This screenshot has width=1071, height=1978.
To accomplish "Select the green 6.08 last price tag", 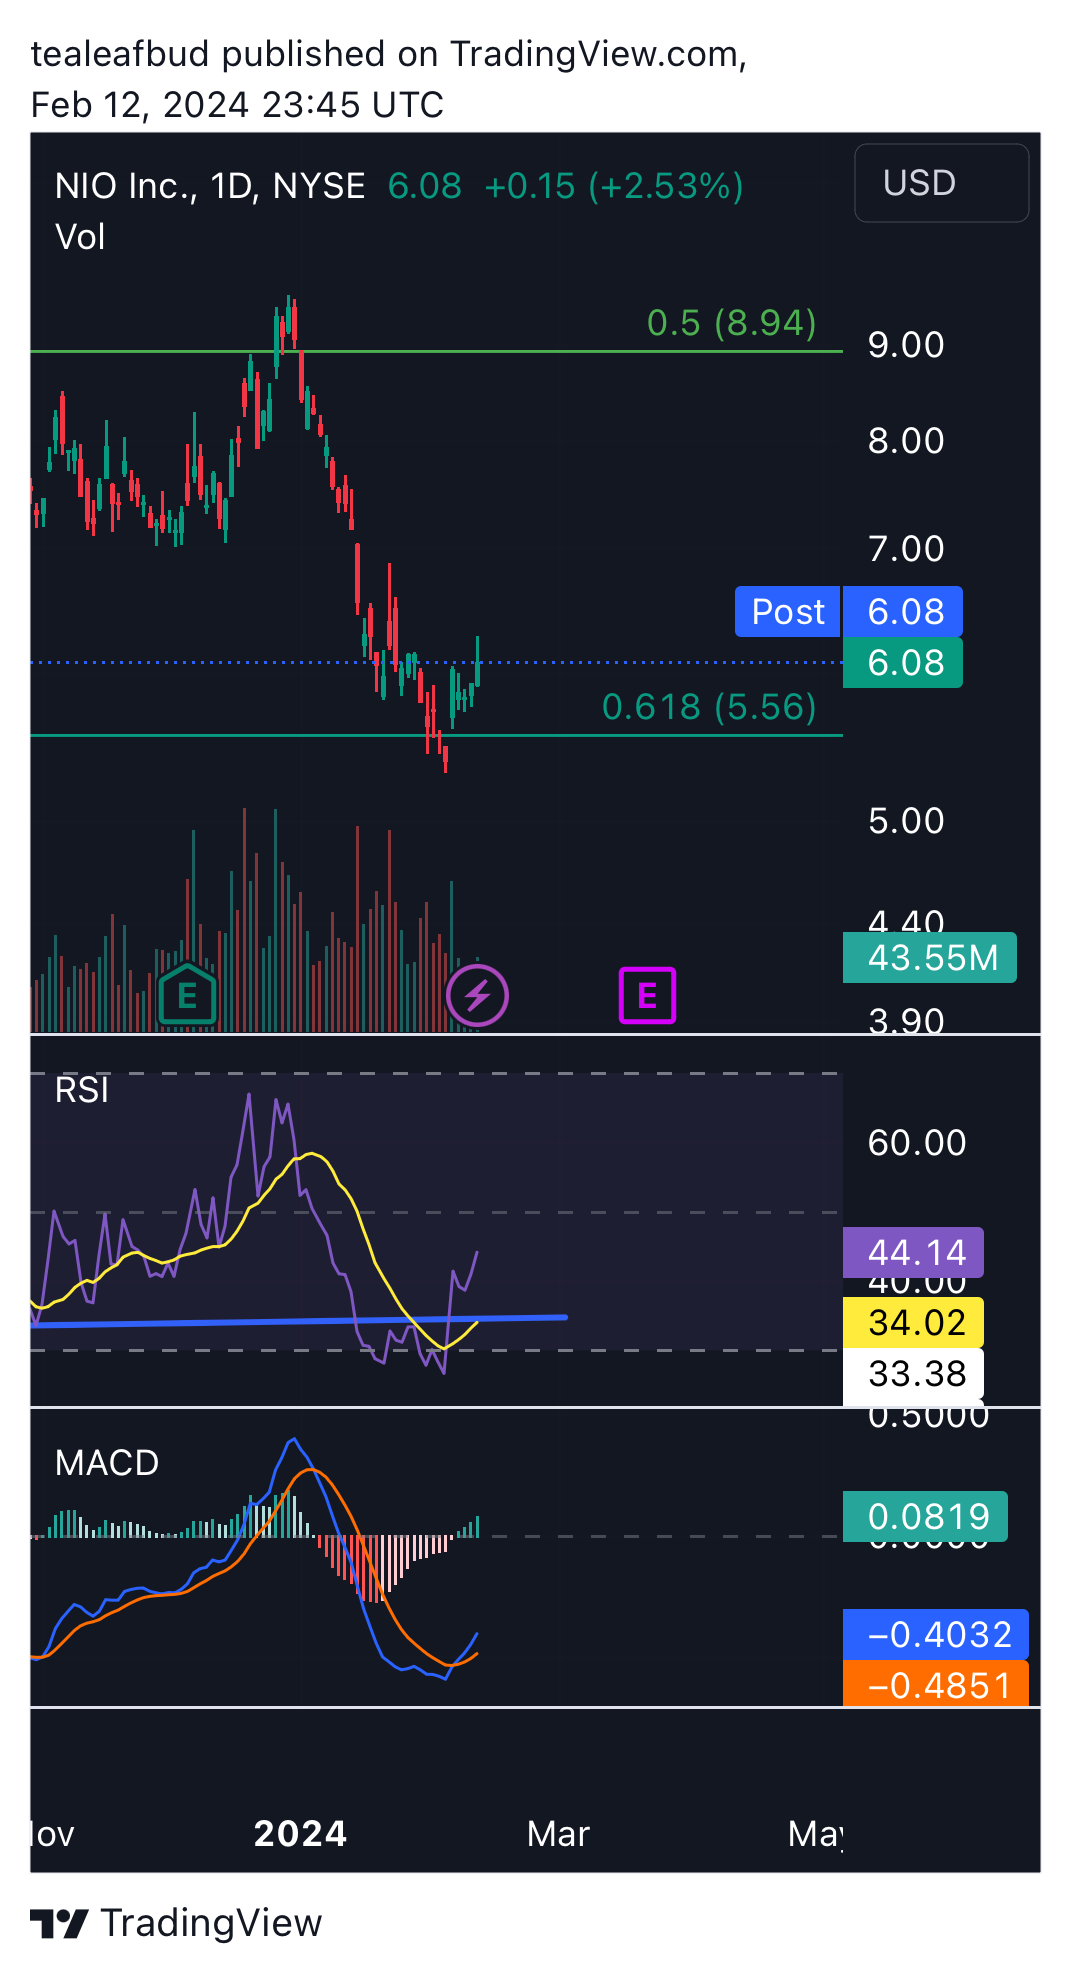I will [903, 662].
